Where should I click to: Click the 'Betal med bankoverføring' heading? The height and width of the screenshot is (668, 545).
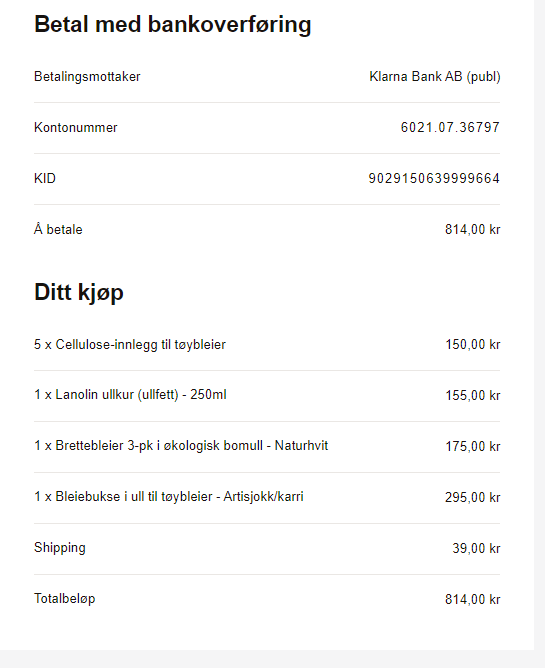(x=173, y=24)
